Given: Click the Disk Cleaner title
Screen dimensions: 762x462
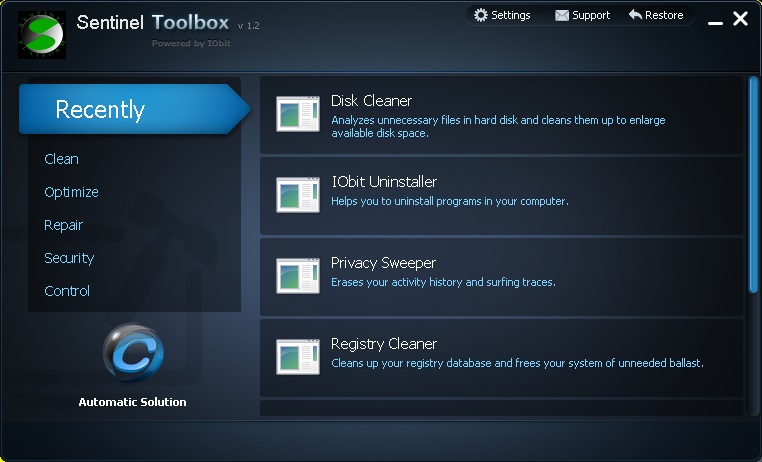Looking at the screenshot, I should [x=371, y=101].
